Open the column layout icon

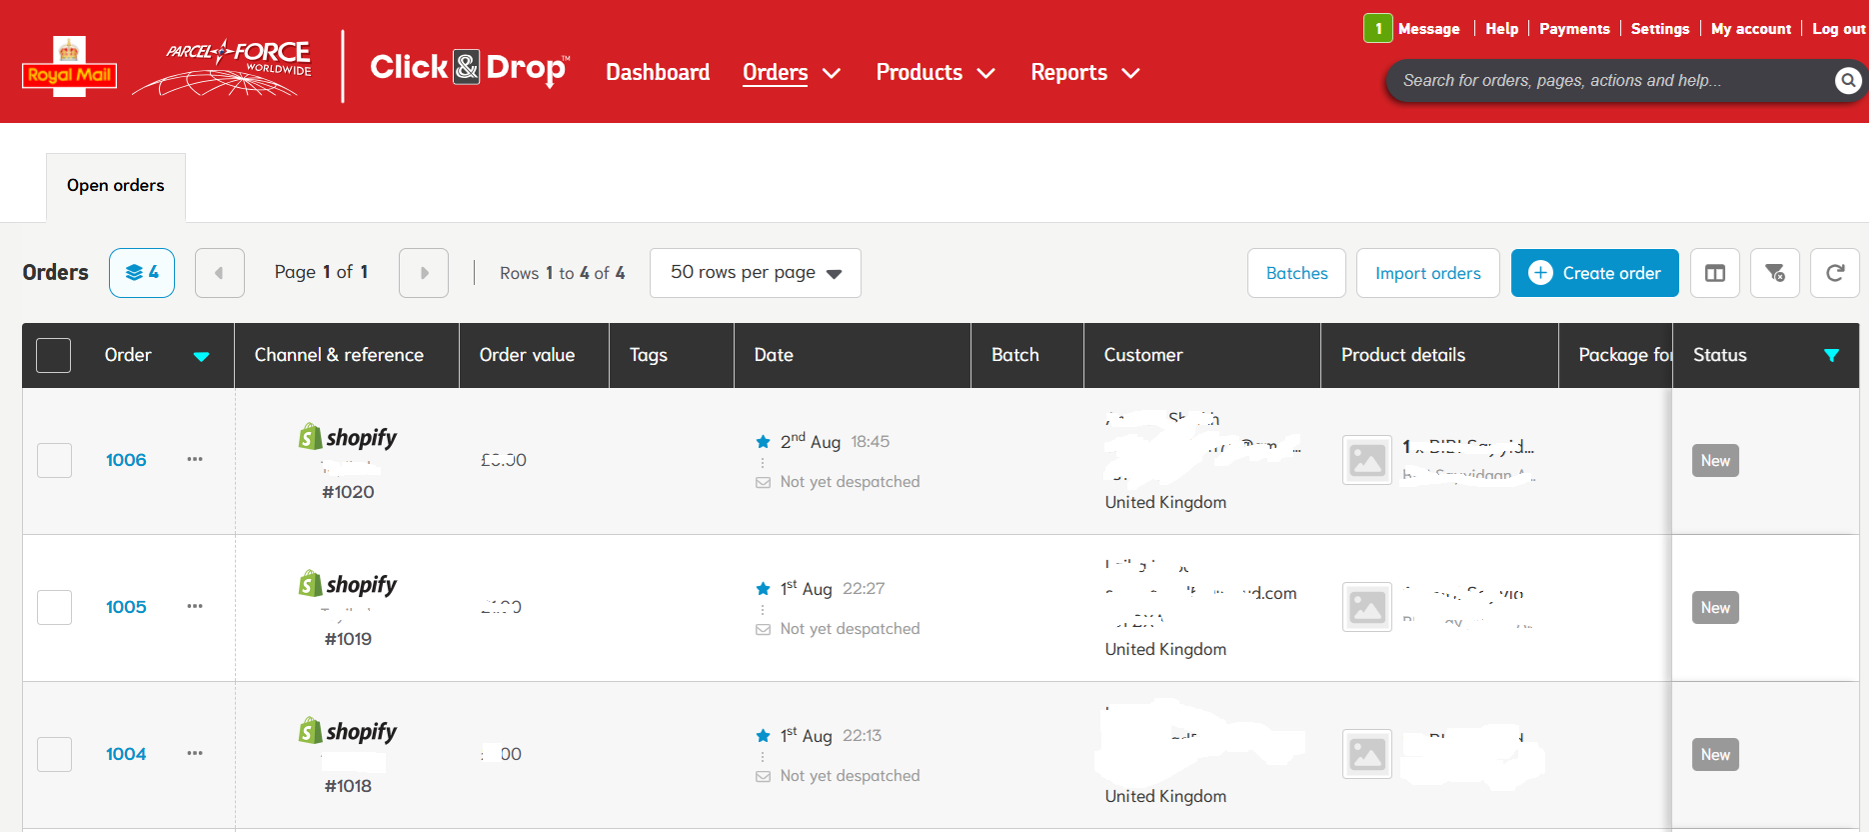(x=1715, y=273)
